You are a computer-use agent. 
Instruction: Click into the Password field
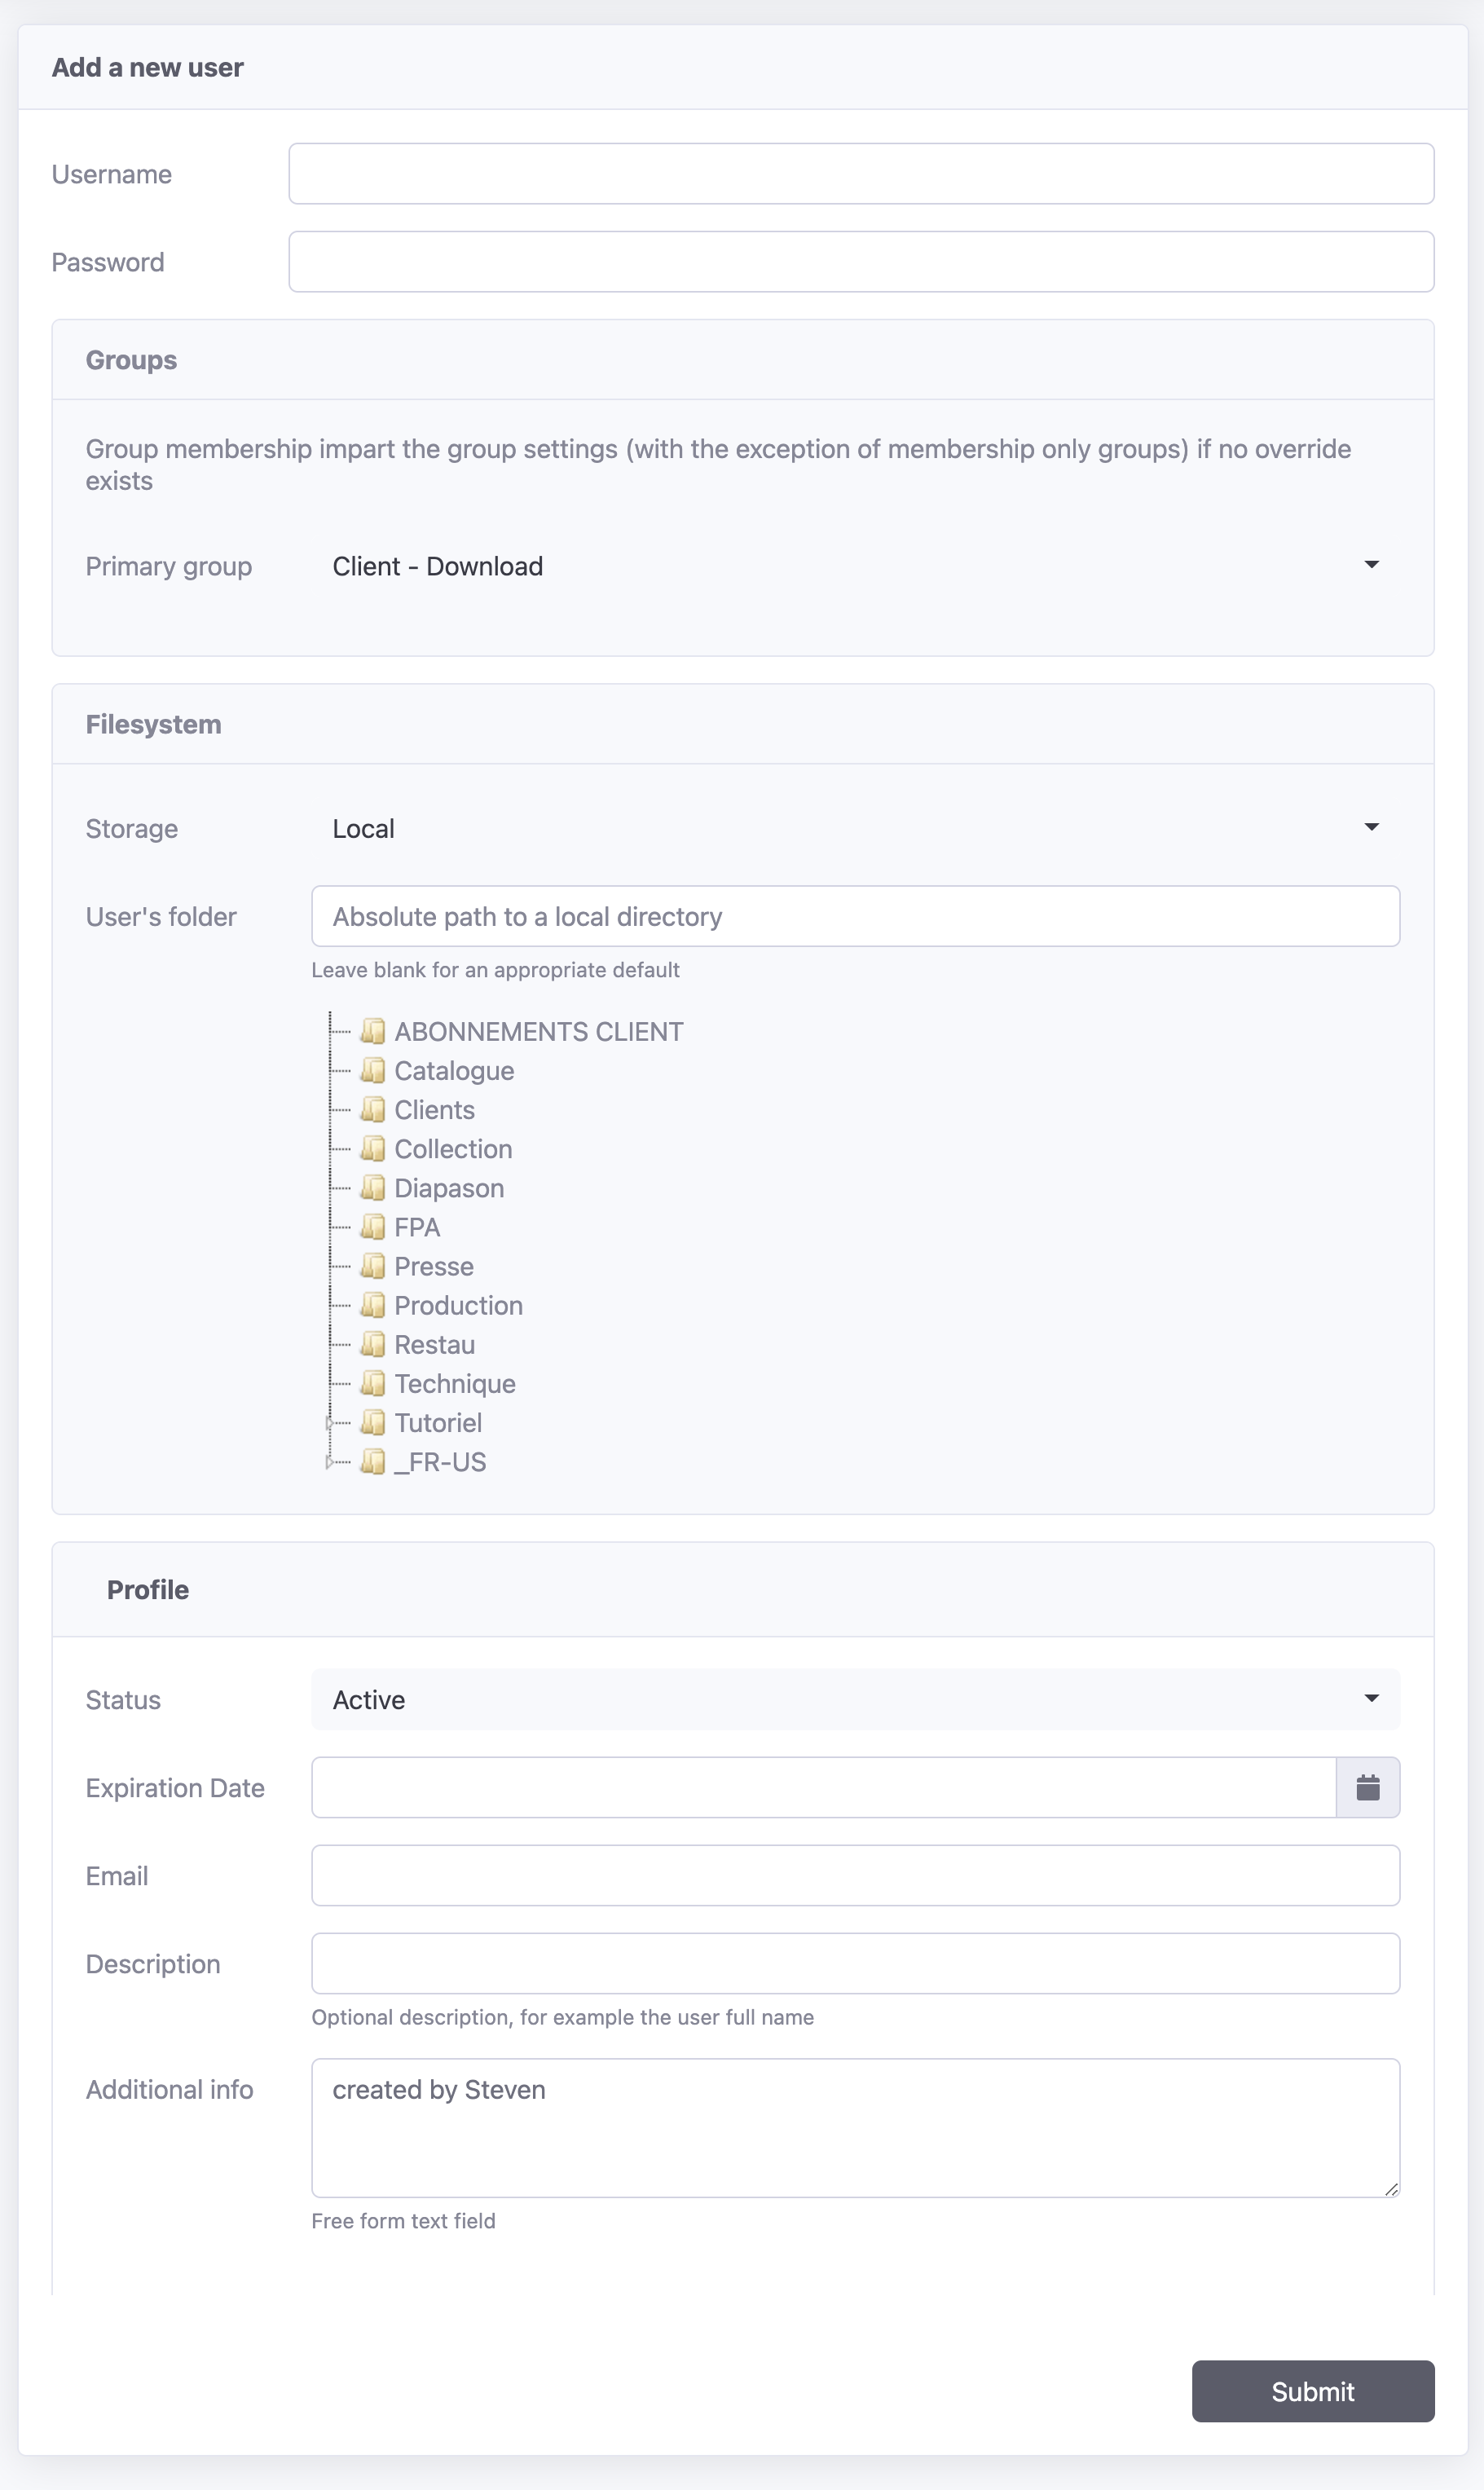pos(861,262)
